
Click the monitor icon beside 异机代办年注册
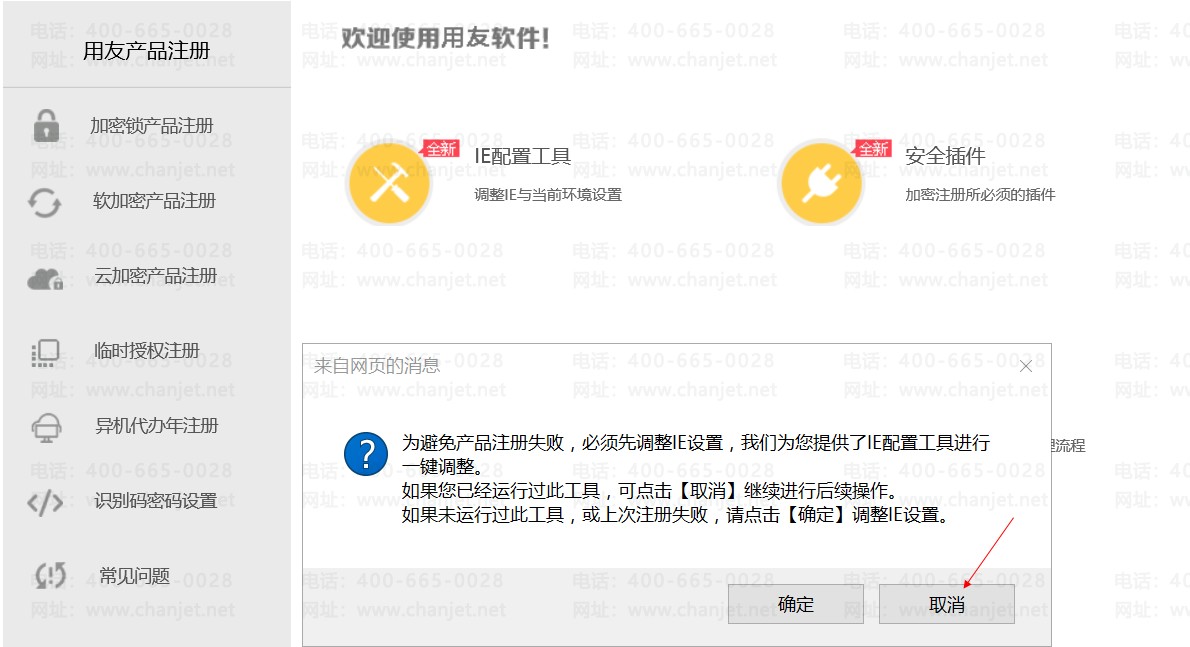[x=46, y=427]
